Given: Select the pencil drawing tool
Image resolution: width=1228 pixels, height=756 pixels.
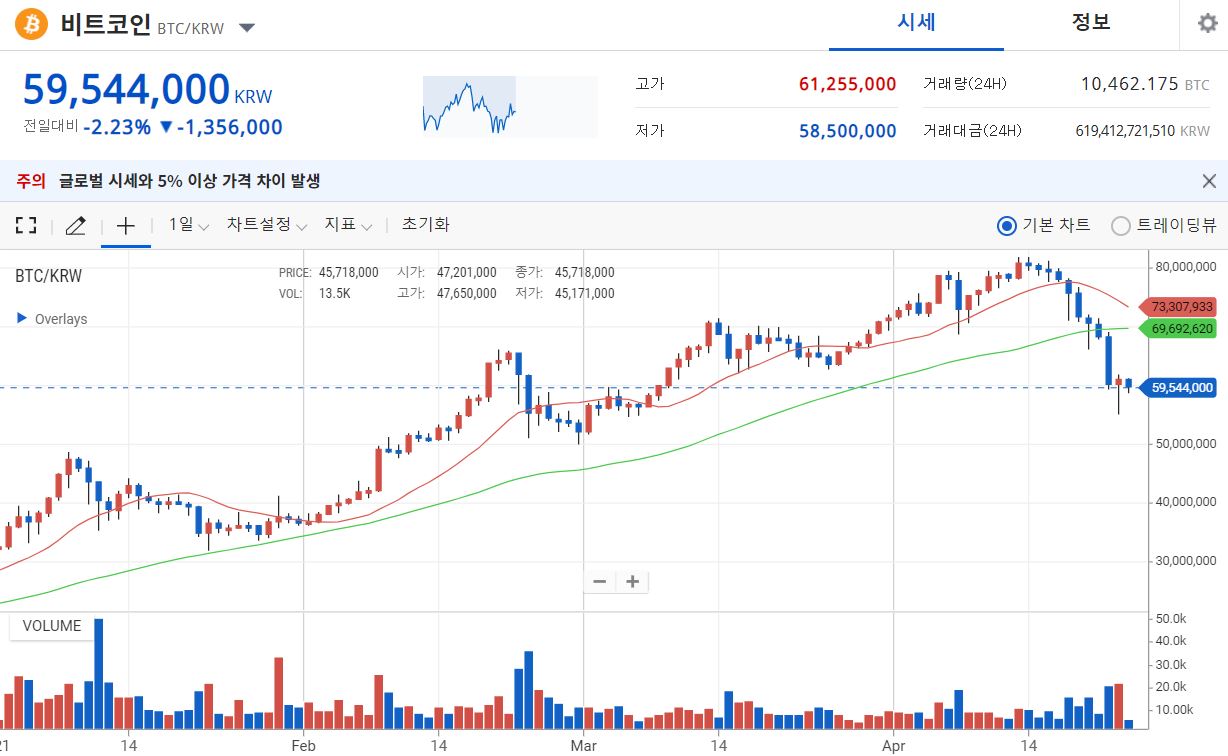Looking at the screenshot, I should (75, 226).
